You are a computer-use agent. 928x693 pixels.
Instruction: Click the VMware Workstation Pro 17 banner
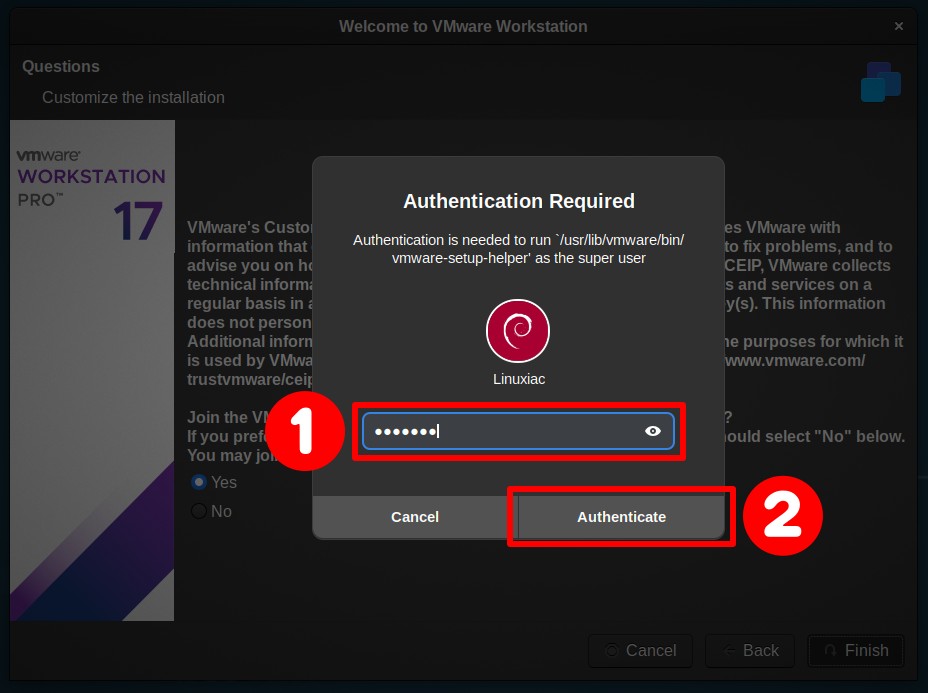point(92,370)
